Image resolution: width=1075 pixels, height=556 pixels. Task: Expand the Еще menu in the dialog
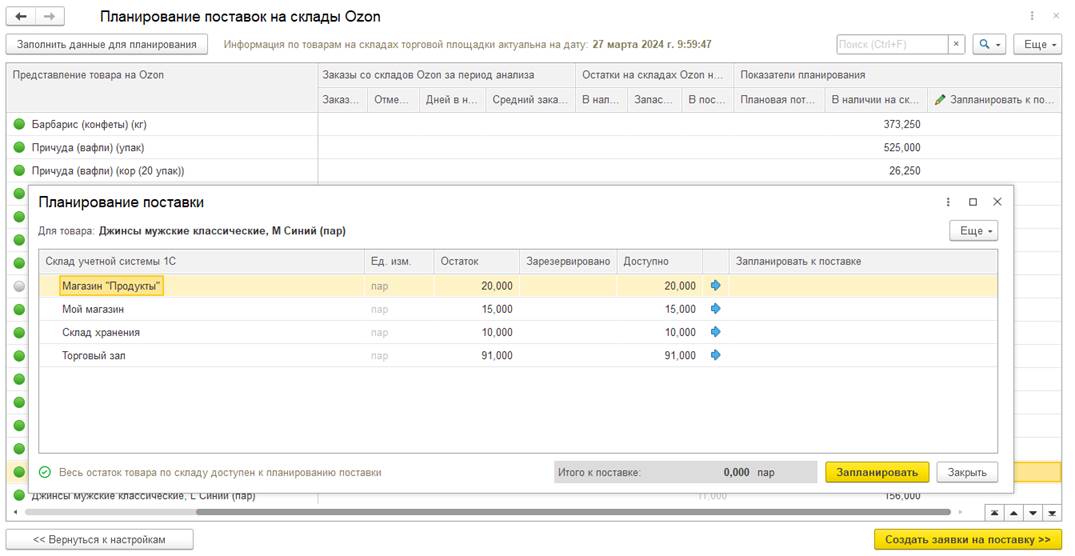click(973, 231)
